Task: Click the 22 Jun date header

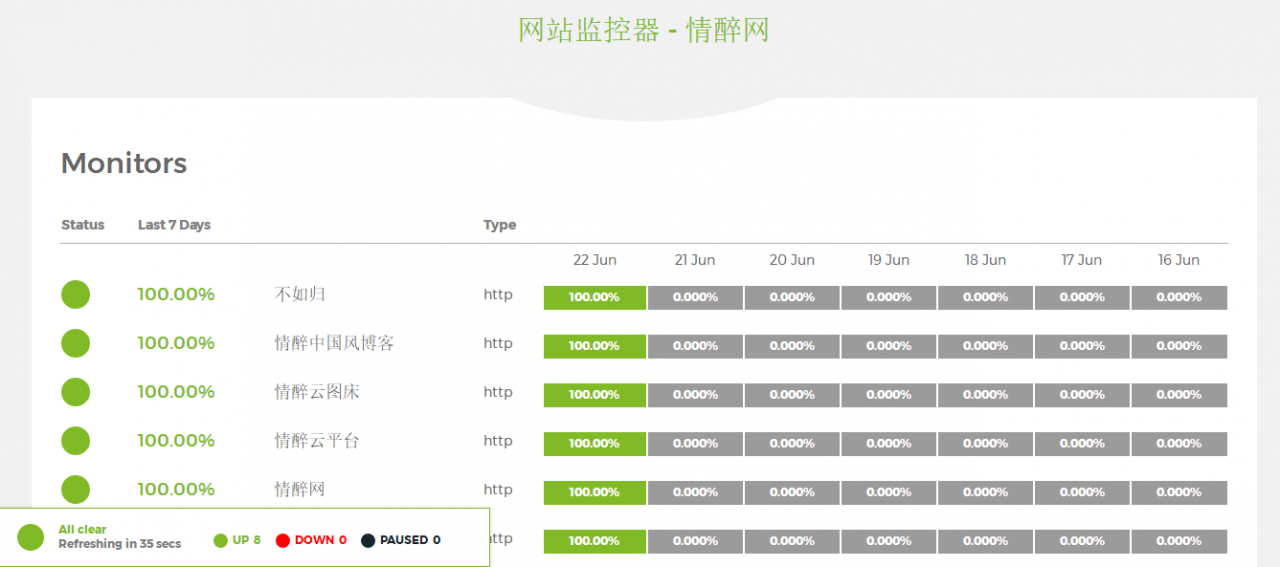Action: tap(595, 260)
